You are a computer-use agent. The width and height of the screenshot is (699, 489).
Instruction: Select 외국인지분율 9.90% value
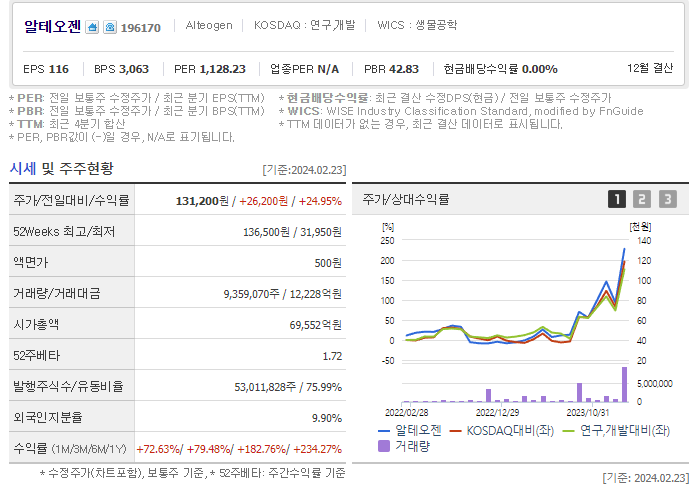coord(327,418)
